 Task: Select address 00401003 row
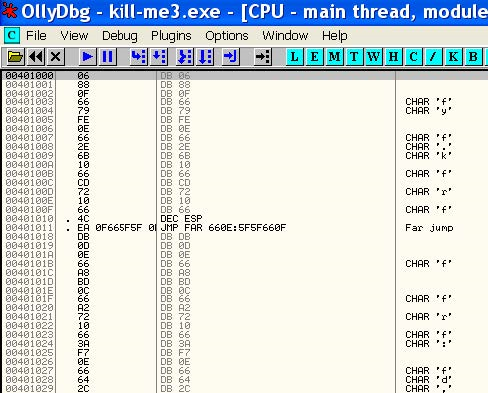tap(244, 102)
